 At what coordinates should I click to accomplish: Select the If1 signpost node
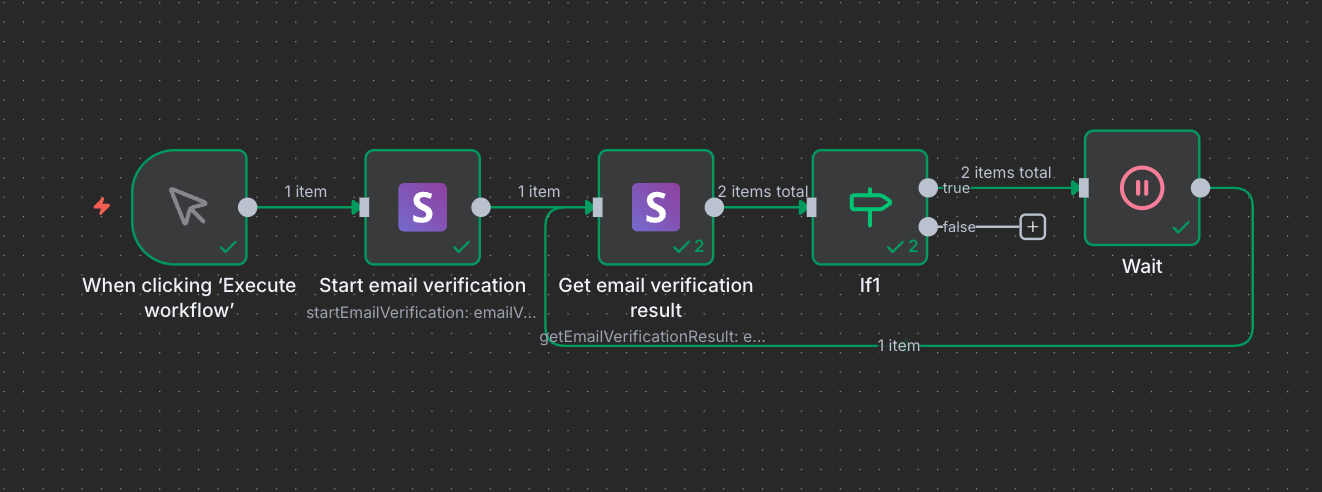870,207
